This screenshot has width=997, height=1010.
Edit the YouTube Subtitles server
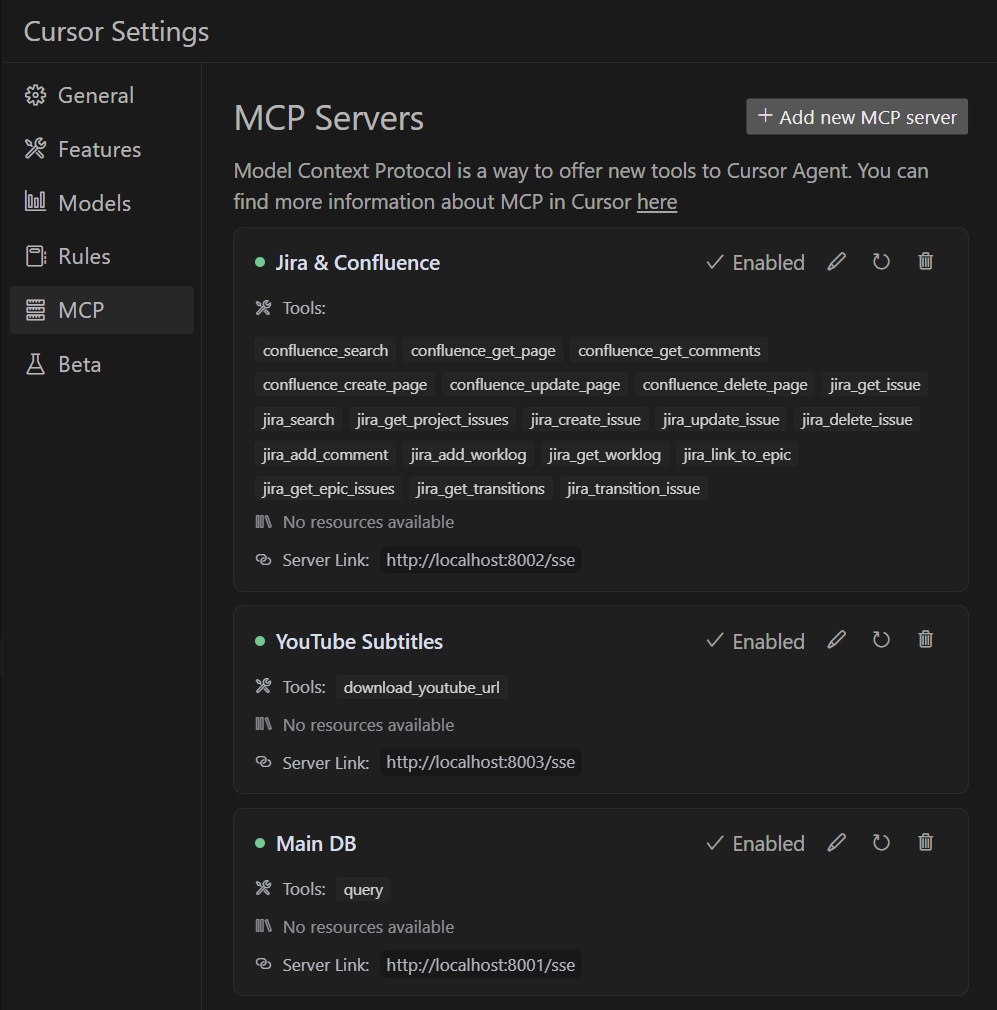(x=837, y=640)
